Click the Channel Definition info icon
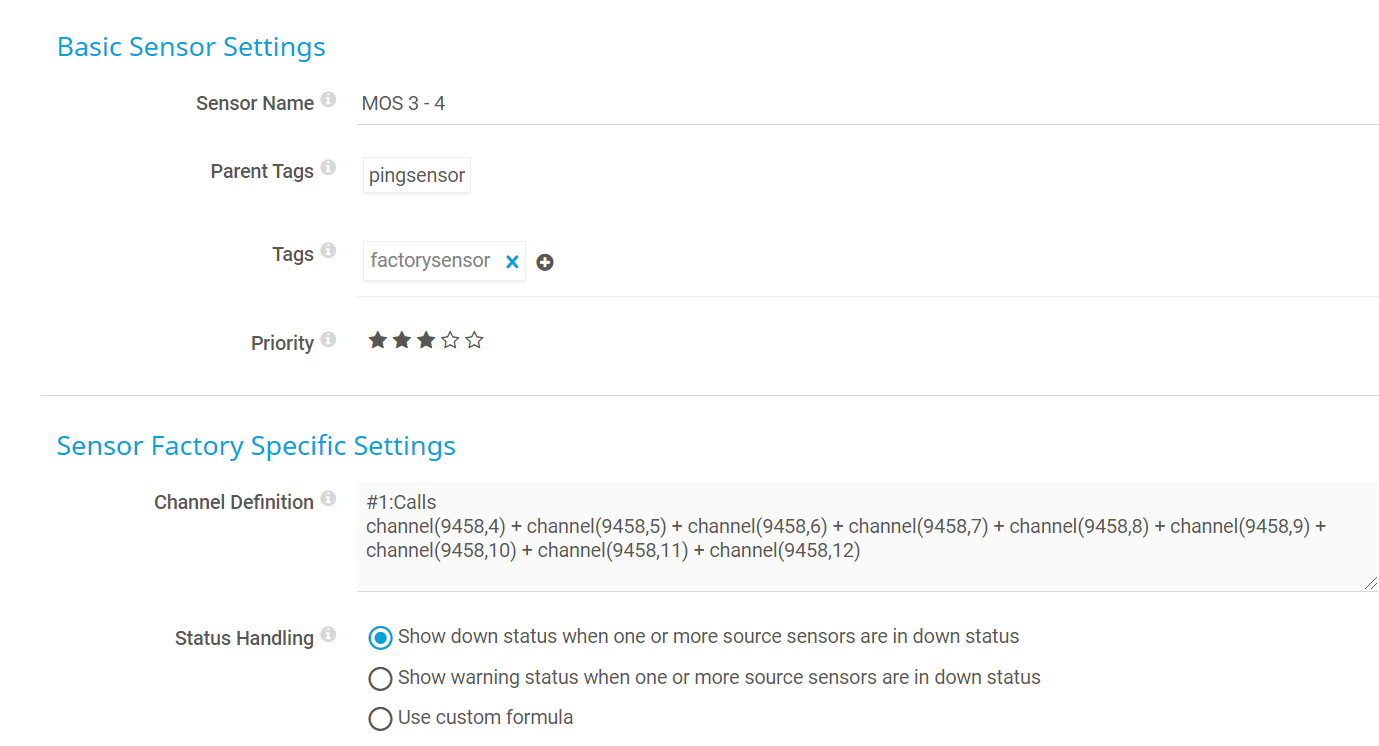 pyautogui.click(x=328, y=499)
